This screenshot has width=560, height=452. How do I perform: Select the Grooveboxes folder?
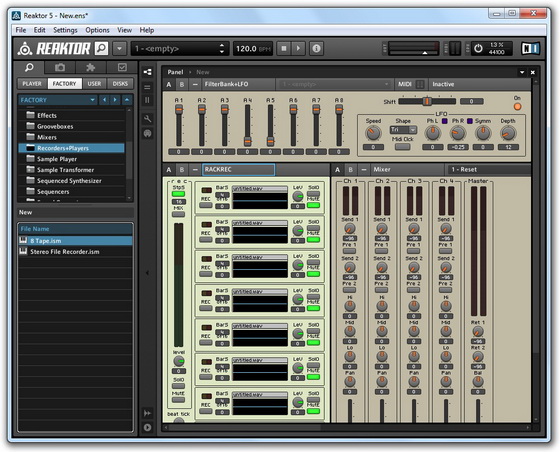tap(71, 126)
